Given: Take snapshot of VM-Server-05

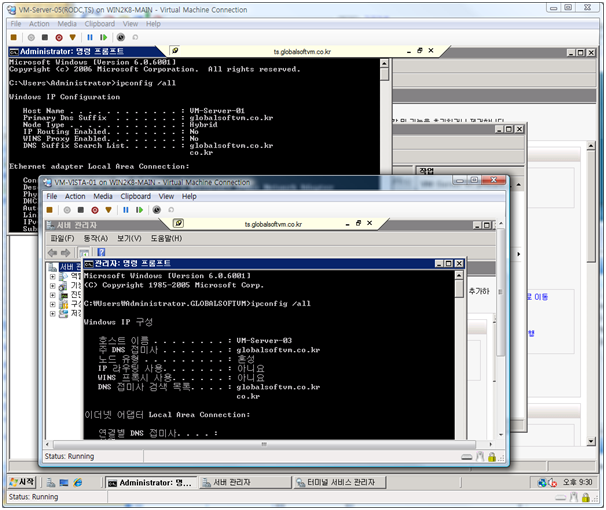Looking at the screenshot, I should click(121, 37).
